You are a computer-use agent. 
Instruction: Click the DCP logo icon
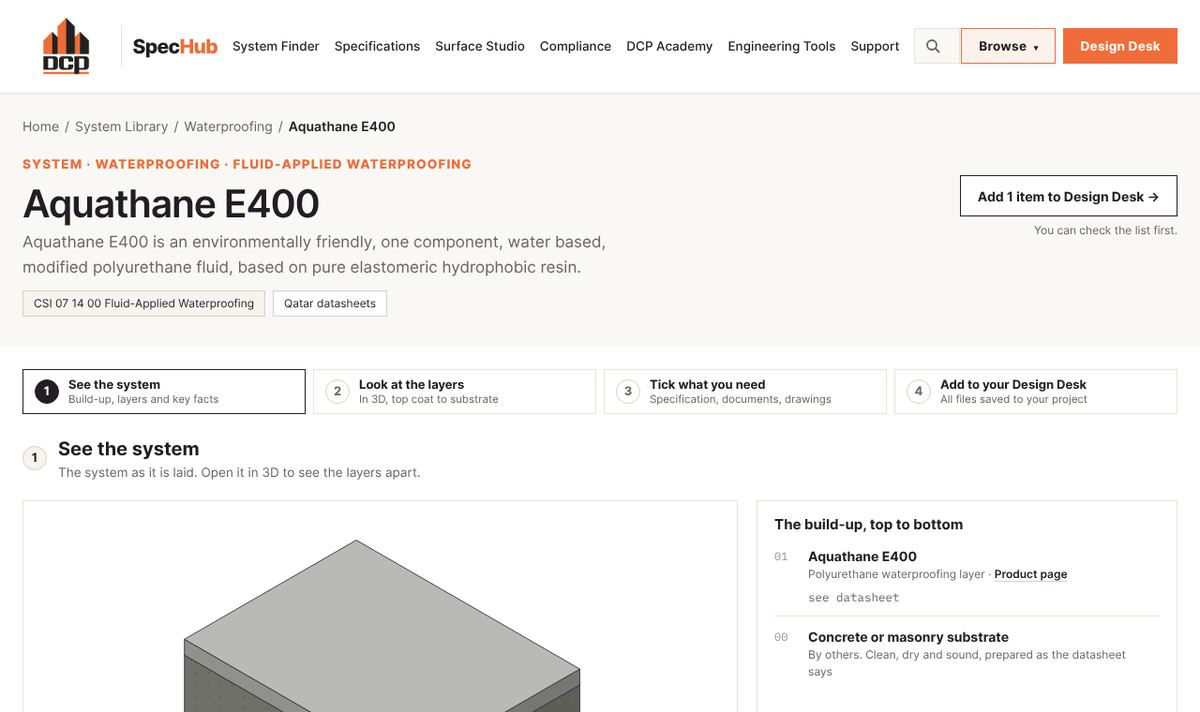66,46
